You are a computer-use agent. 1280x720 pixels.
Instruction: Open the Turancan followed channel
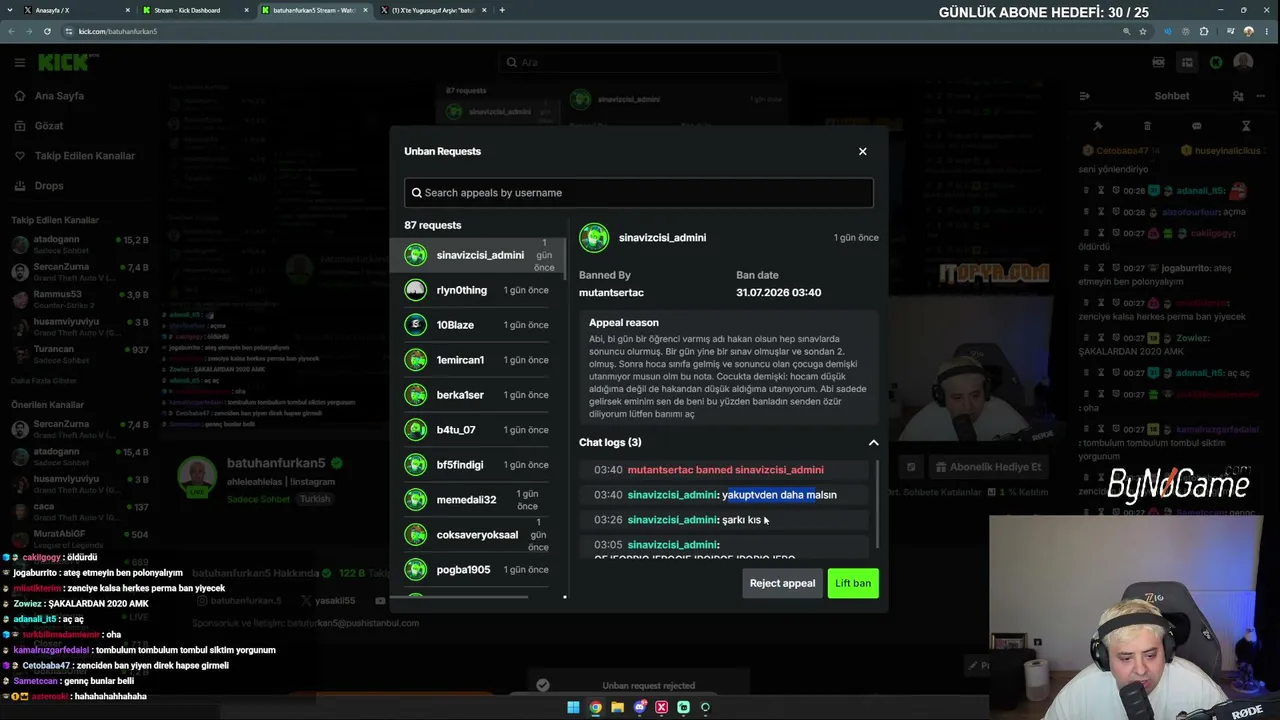[80, 353]
